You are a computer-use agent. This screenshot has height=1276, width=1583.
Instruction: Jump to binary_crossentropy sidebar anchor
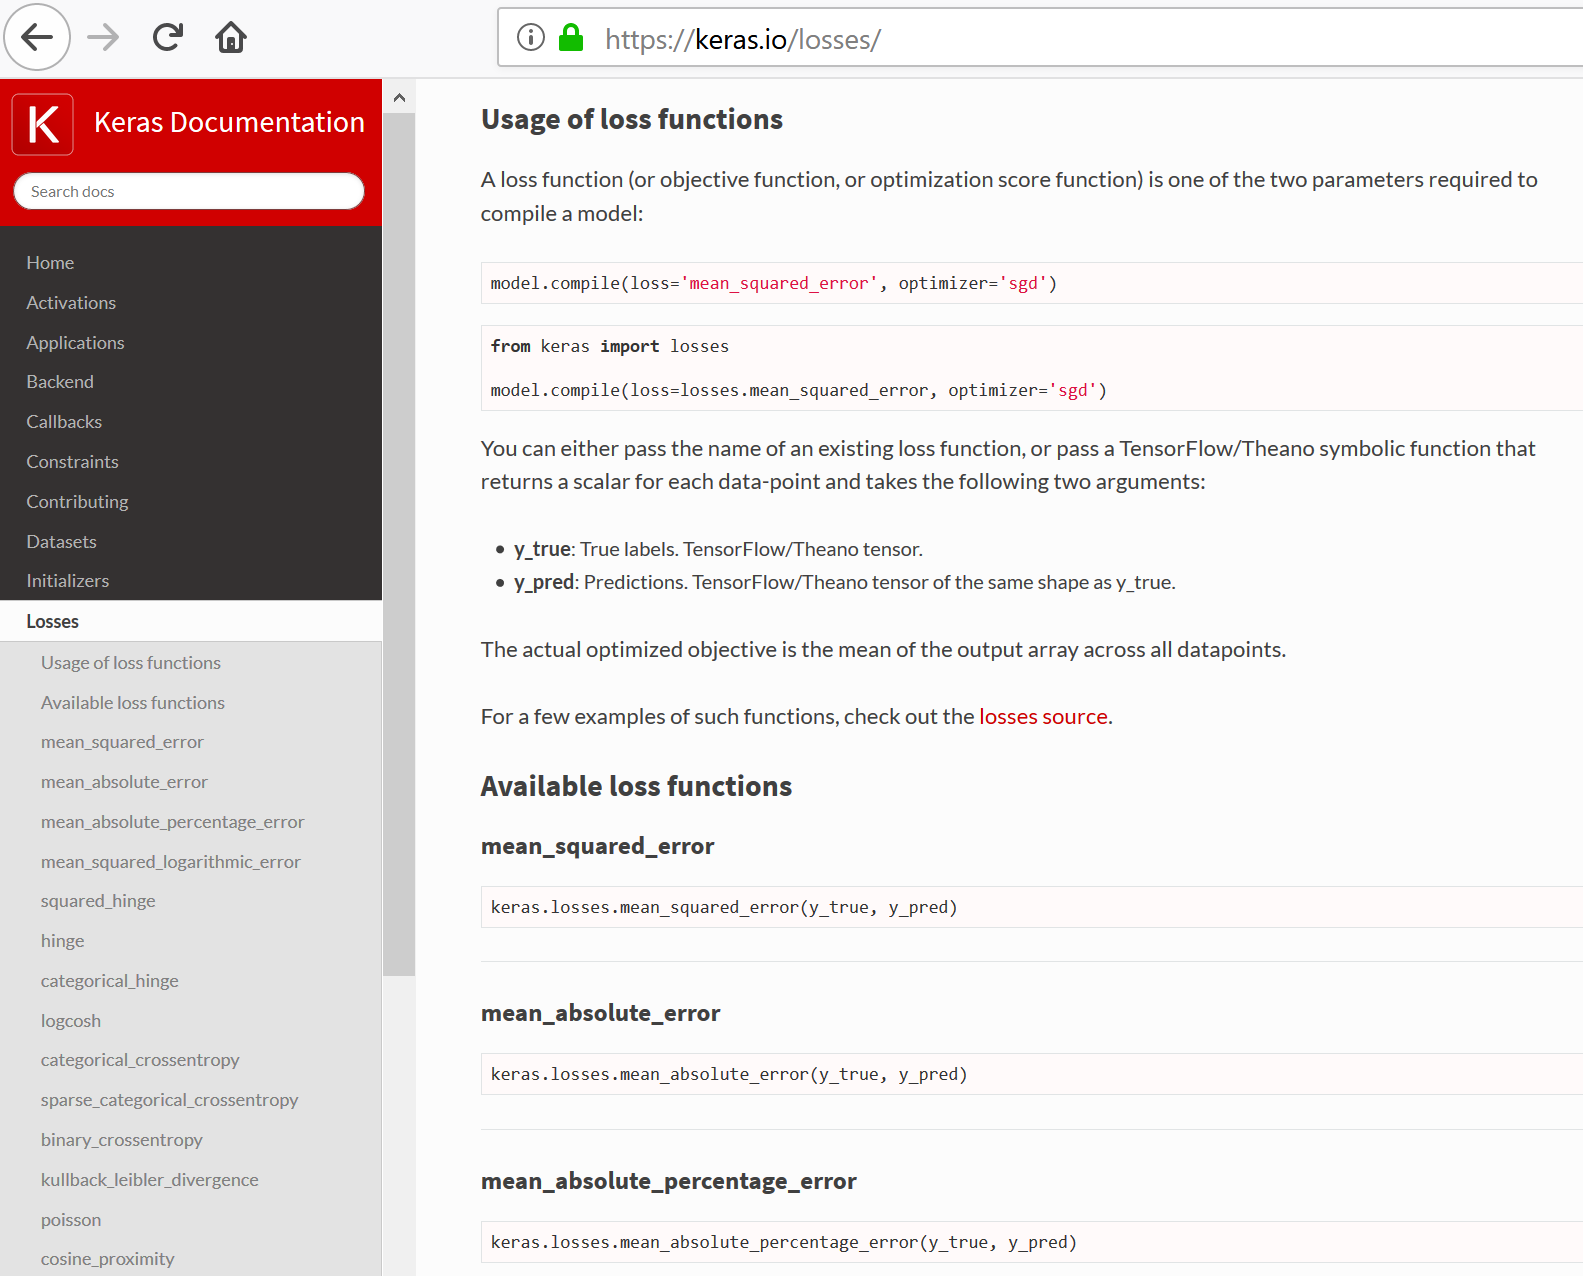coord(121,1140)
